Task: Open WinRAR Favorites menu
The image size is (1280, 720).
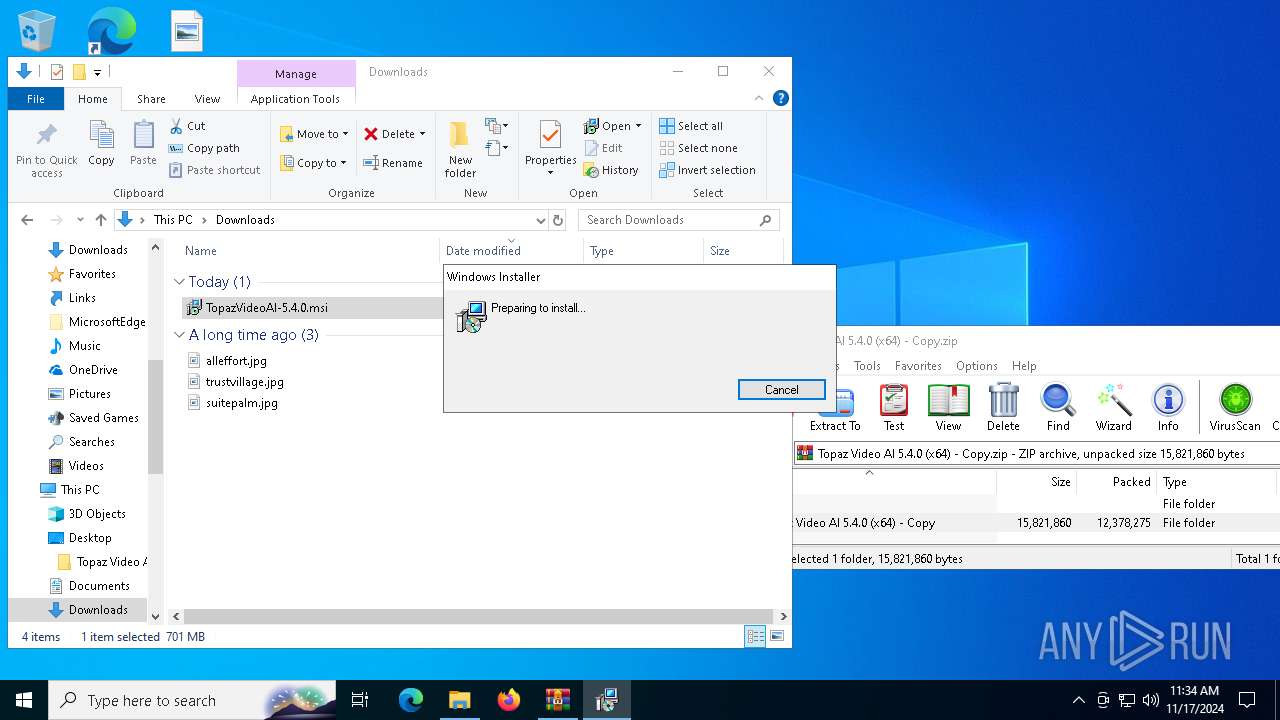Action: coord(918,366)
